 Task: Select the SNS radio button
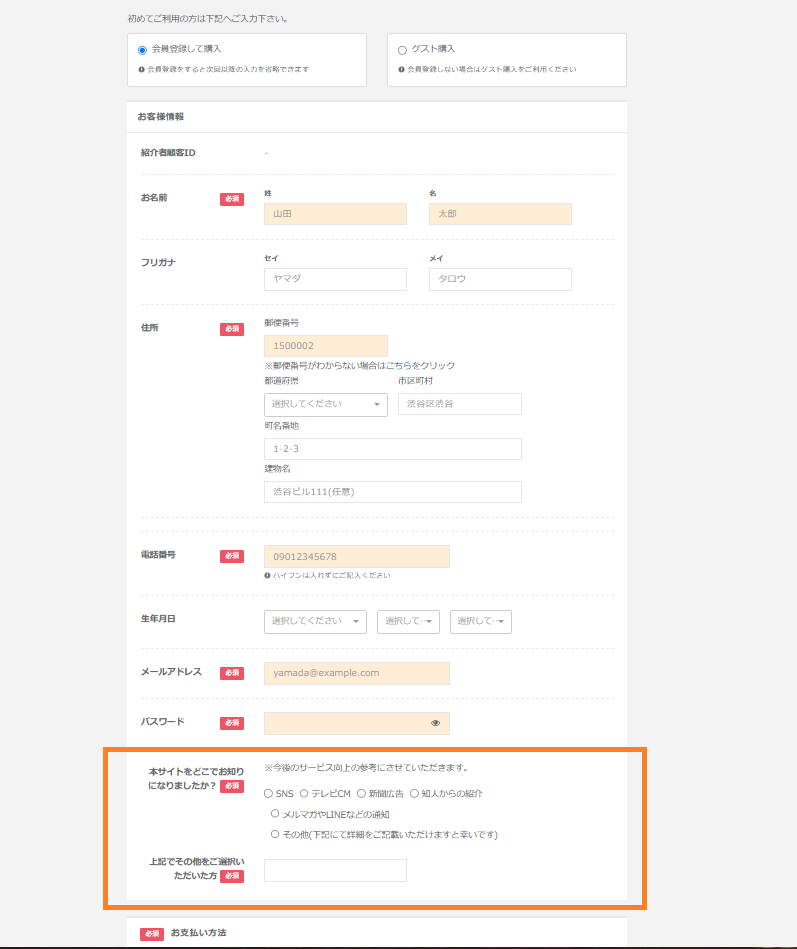tap(268, 793)
